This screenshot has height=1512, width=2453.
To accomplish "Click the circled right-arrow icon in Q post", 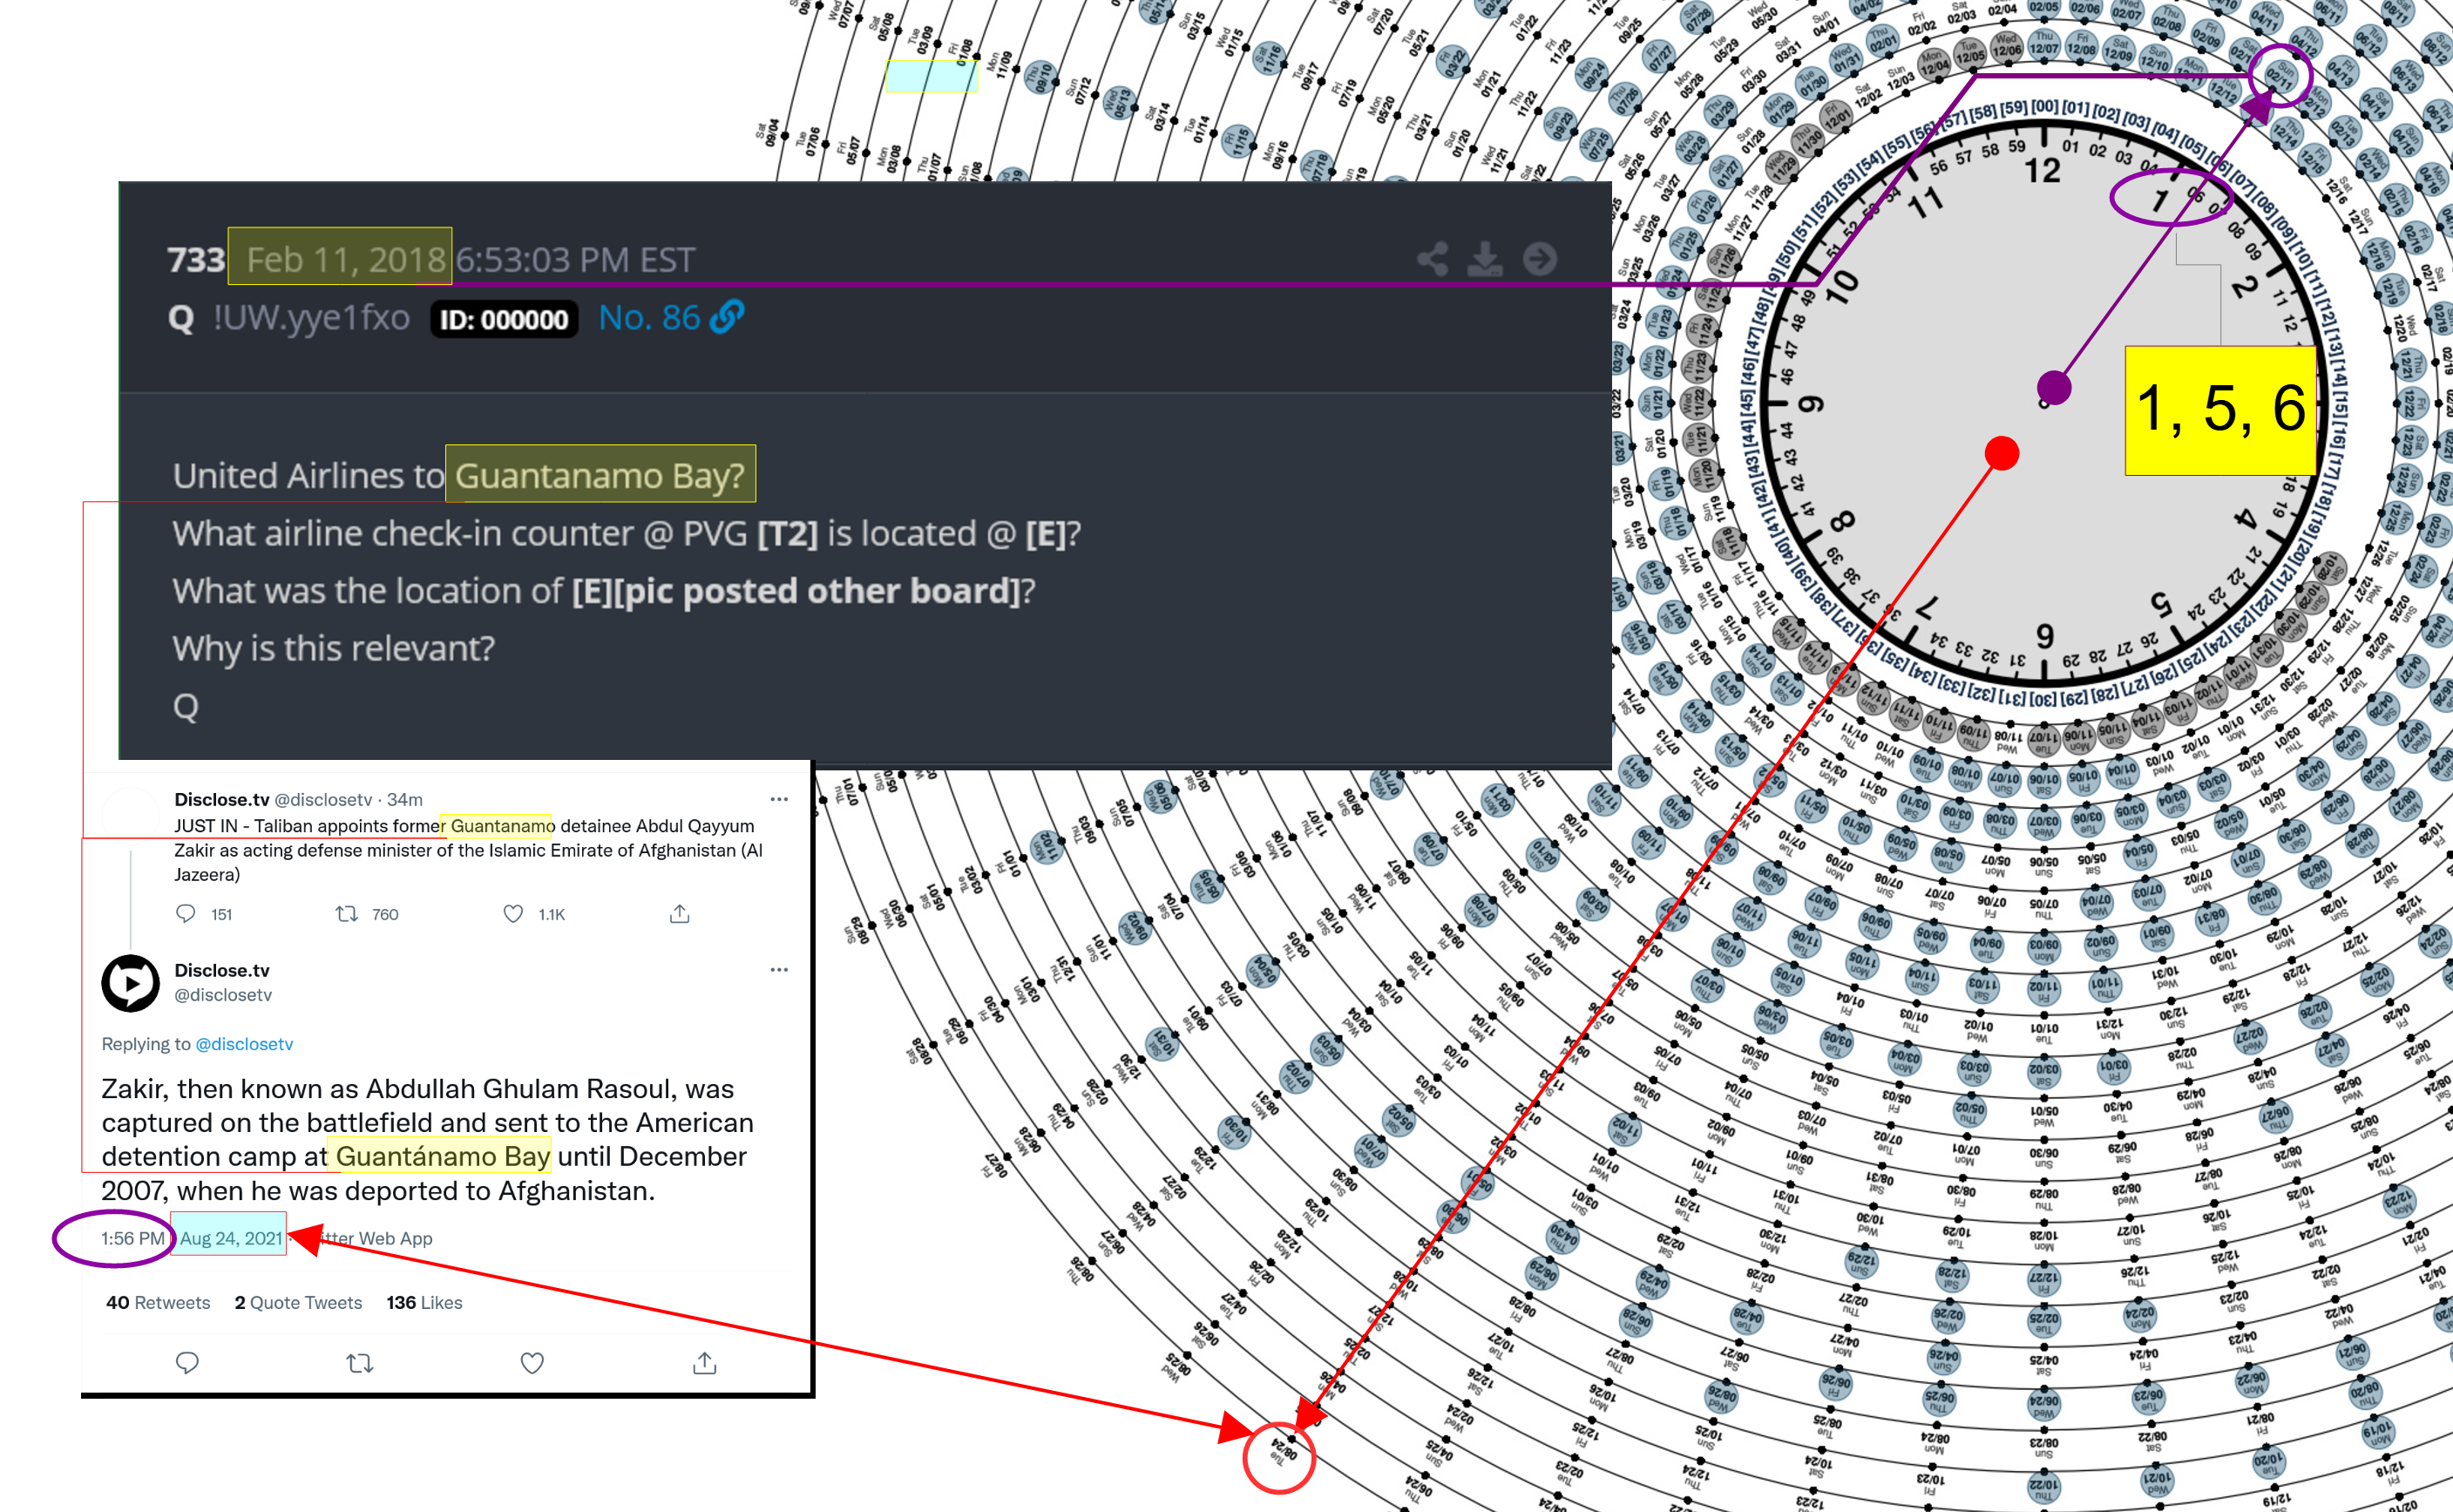I will tap(1540, 259).
